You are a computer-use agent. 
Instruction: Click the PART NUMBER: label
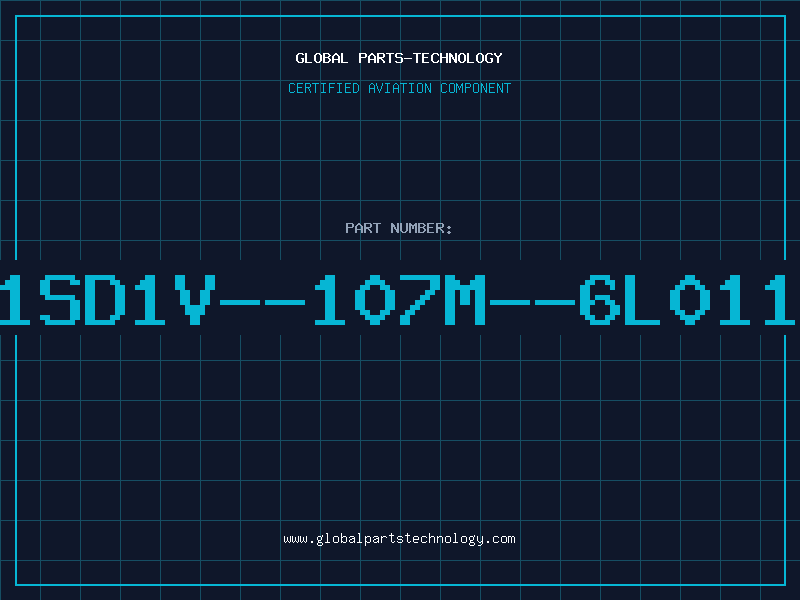[399, 228]
